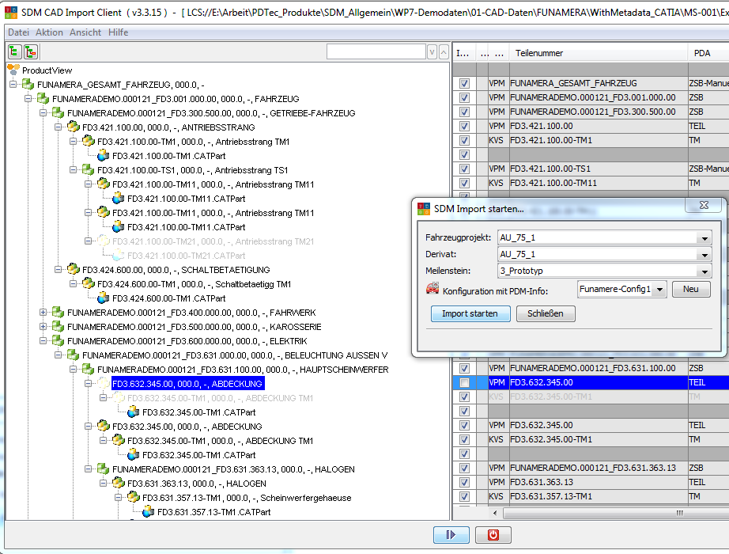Close the SDM Import starten dialog
This screenshot has height=554, width=729.
(704, 205)
